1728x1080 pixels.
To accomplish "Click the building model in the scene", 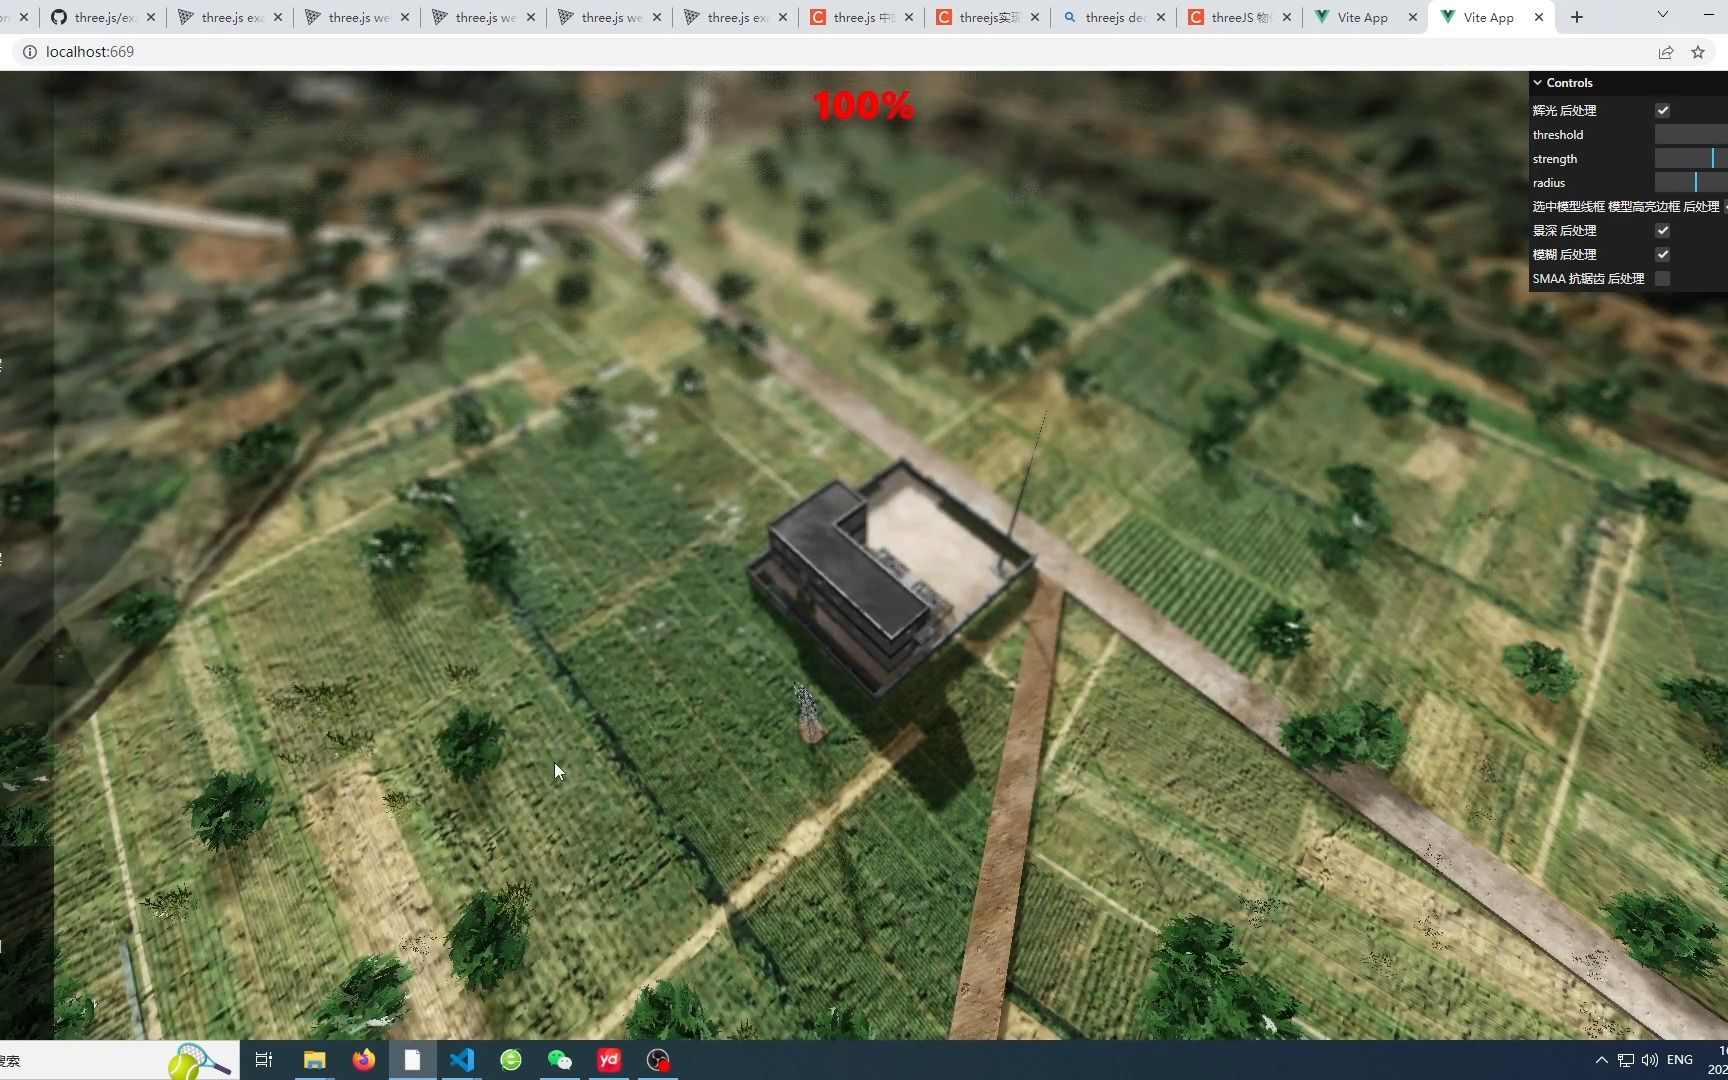I will [x=890, y=580].
